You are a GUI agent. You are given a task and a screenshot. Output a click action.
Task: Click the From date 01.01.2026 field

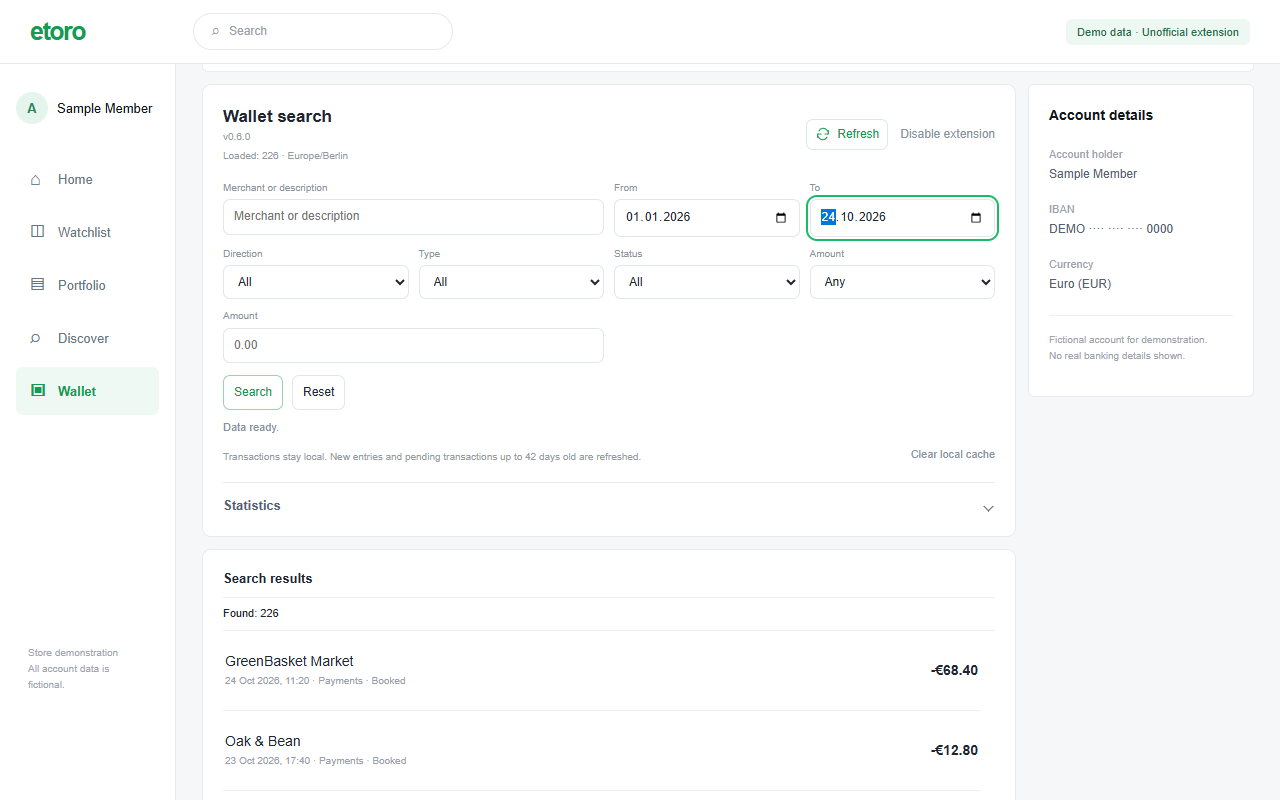707,218
